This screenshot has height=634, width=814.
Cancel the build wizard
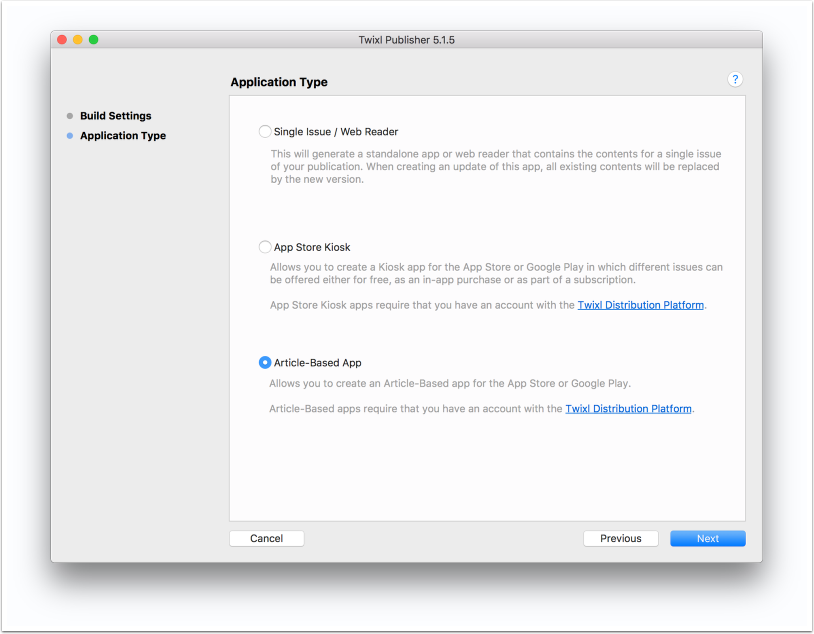[x=267, y=538]
